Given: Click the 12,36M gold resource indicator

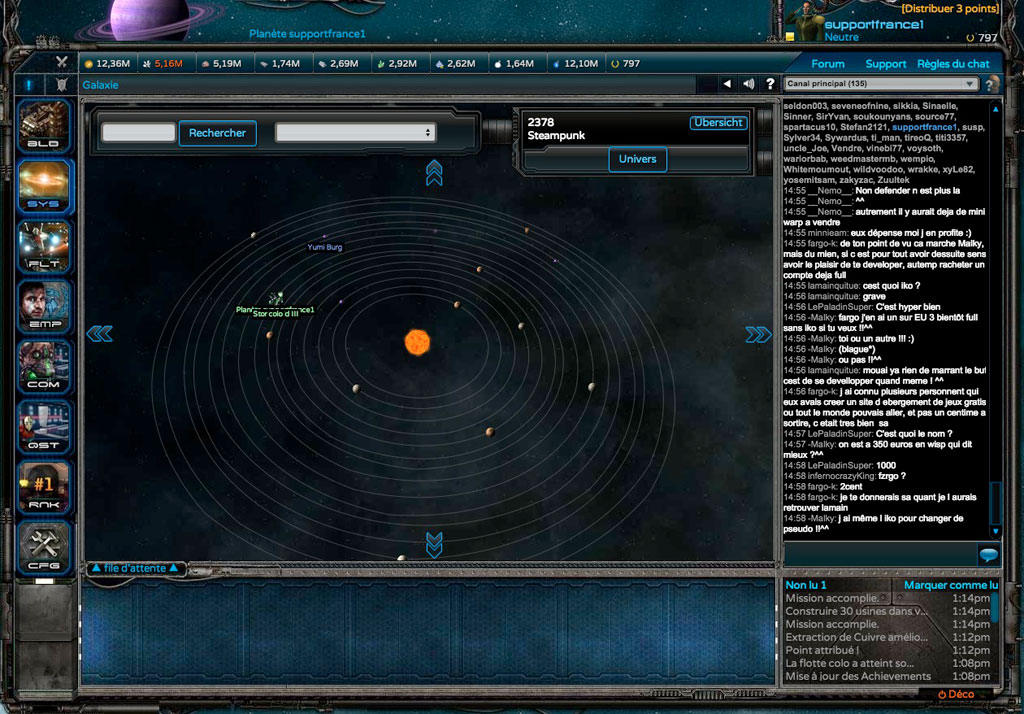Looking at the screenshot, I should (x=108, y=63).
